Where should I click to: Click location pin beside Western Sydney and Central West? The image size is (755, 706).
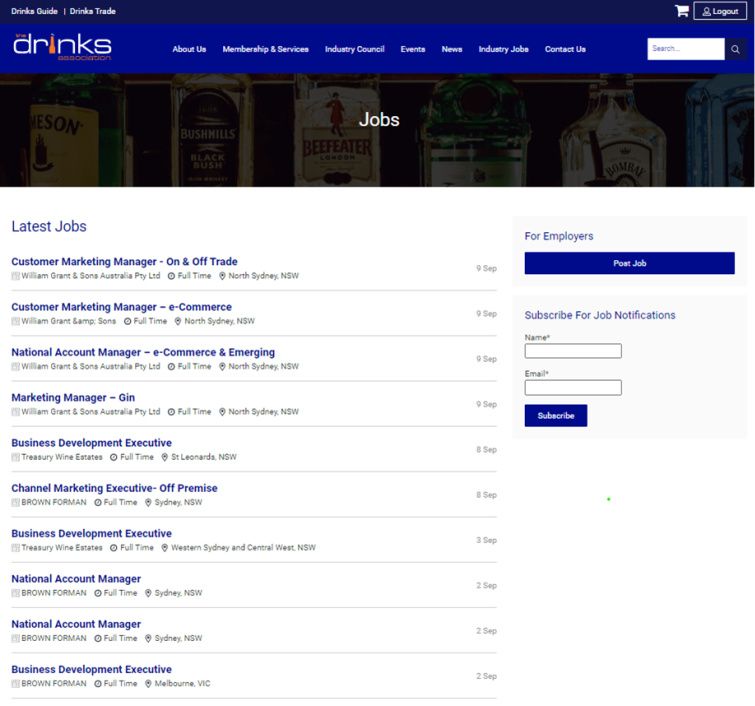click(x=164, y=548)
